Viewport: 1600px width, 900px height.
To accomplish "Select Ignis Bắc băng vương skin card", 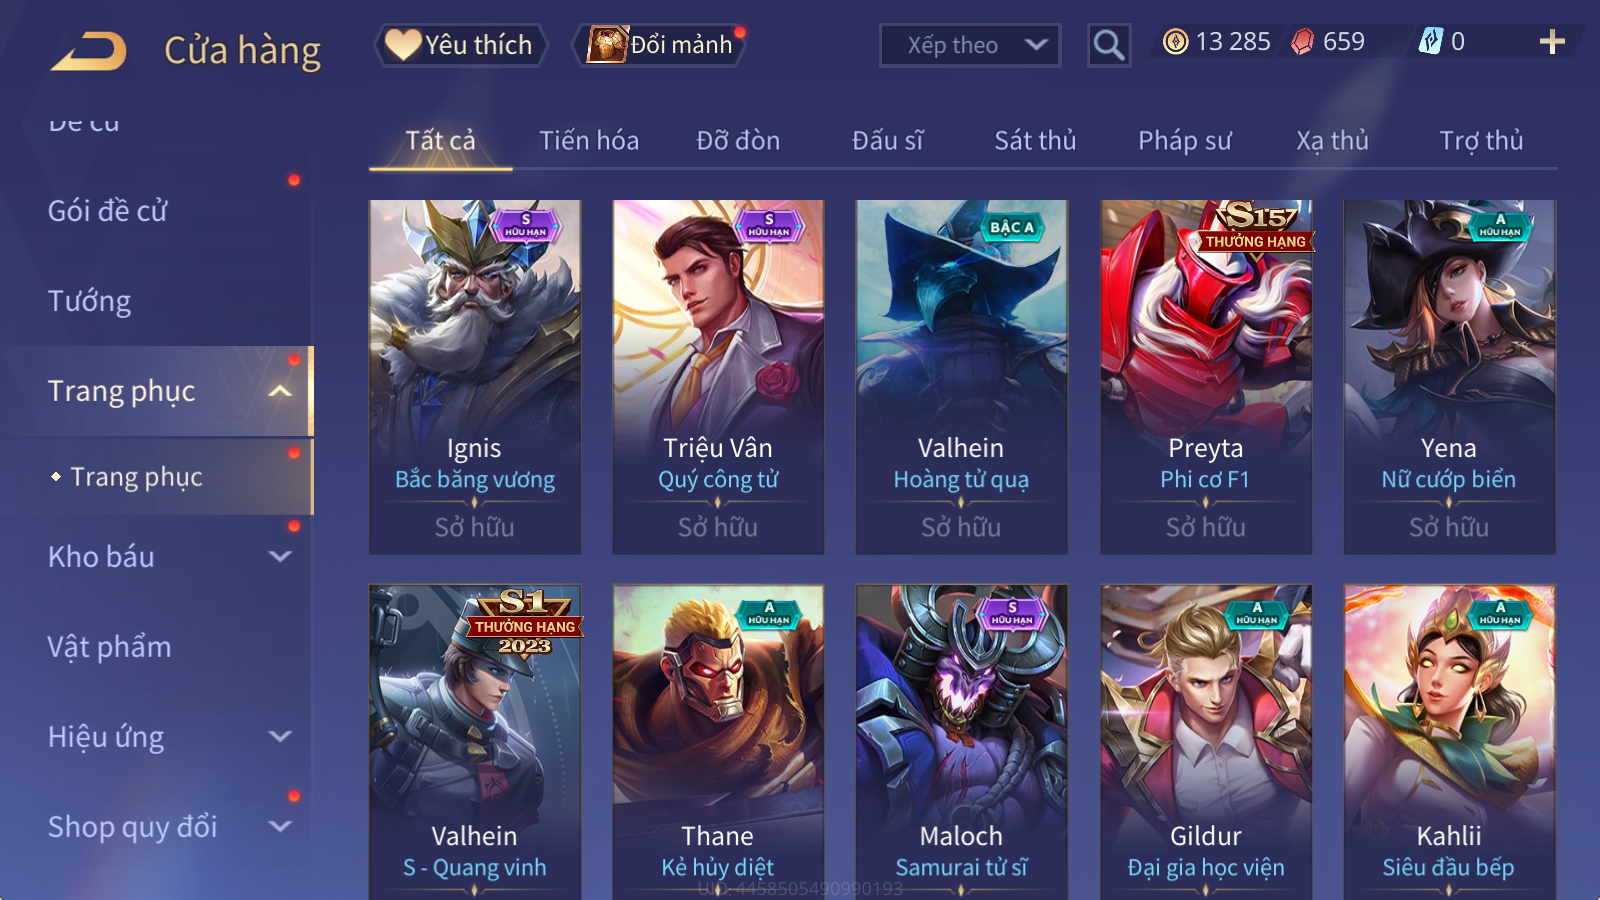I will pos(475,377).
